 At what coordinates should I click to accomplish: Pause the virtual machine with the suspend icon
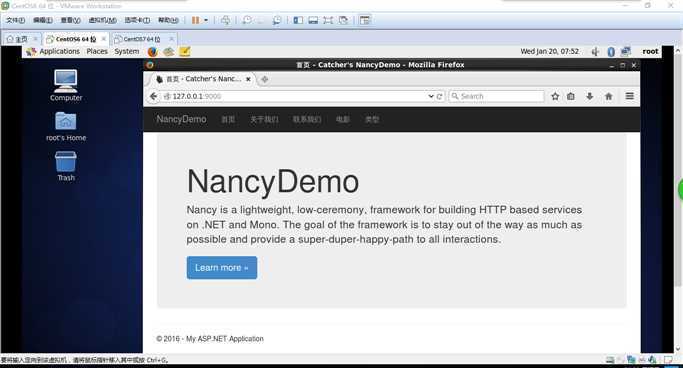pos(196,20)
